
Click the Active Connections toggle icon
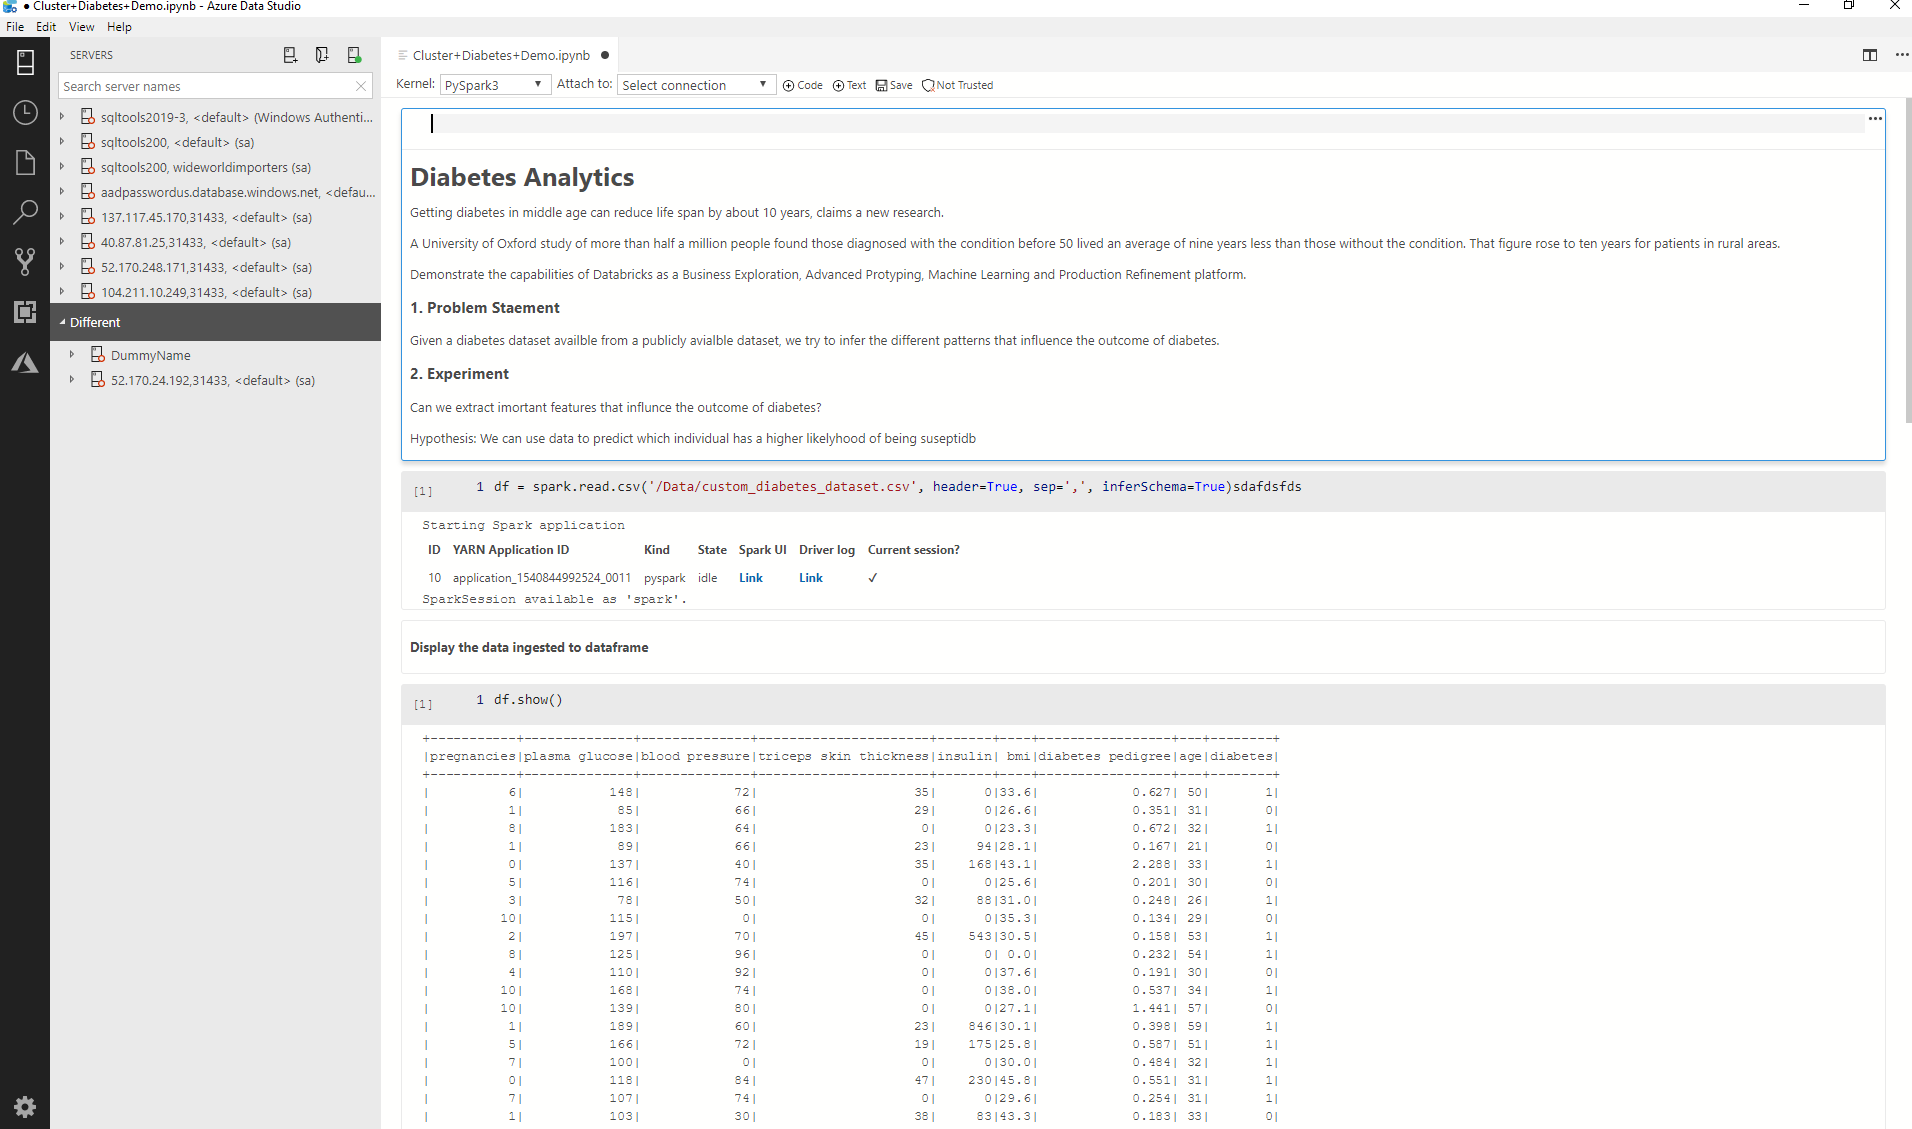[354, 55]
